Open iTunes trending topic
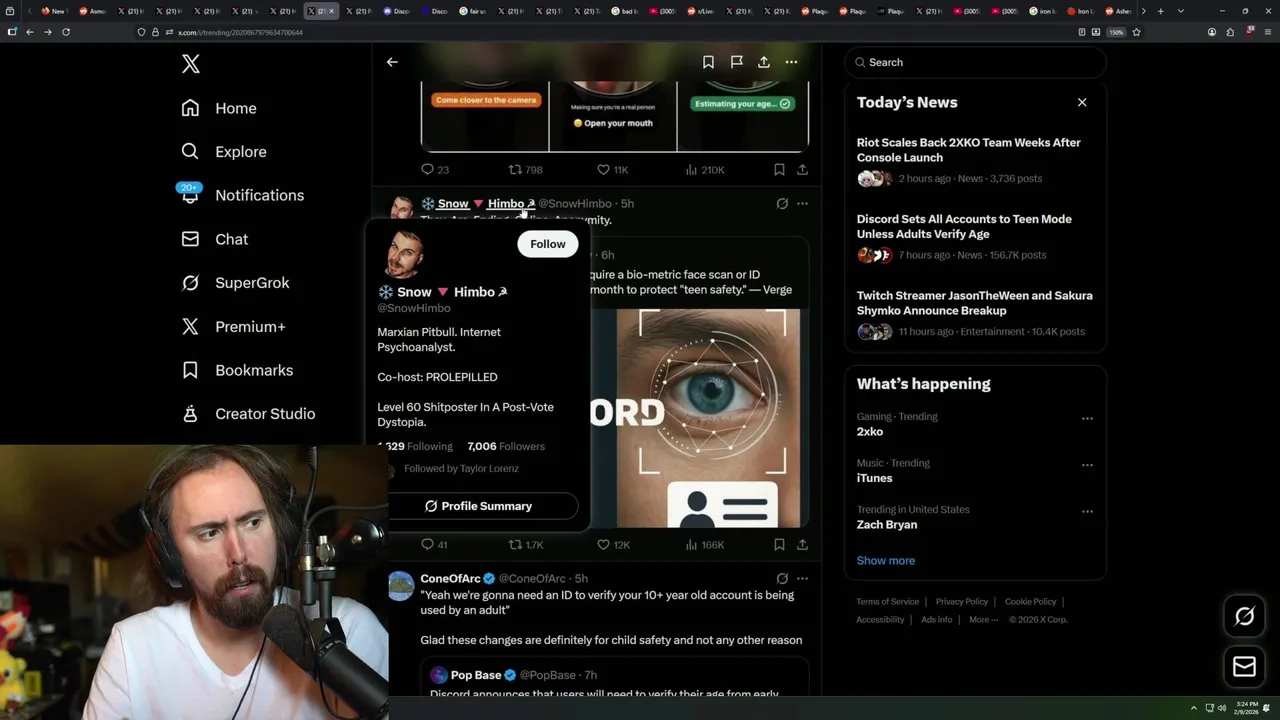 coord(874,478)
